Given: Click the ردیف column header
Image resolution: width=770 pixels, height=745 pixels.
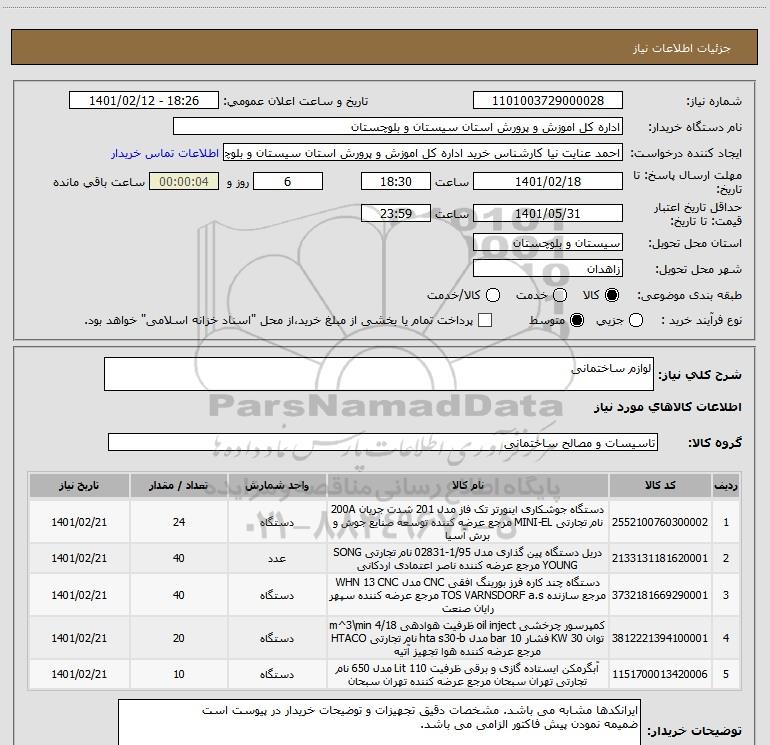Looking at the screenshot, I should click(x=726, y=486).
